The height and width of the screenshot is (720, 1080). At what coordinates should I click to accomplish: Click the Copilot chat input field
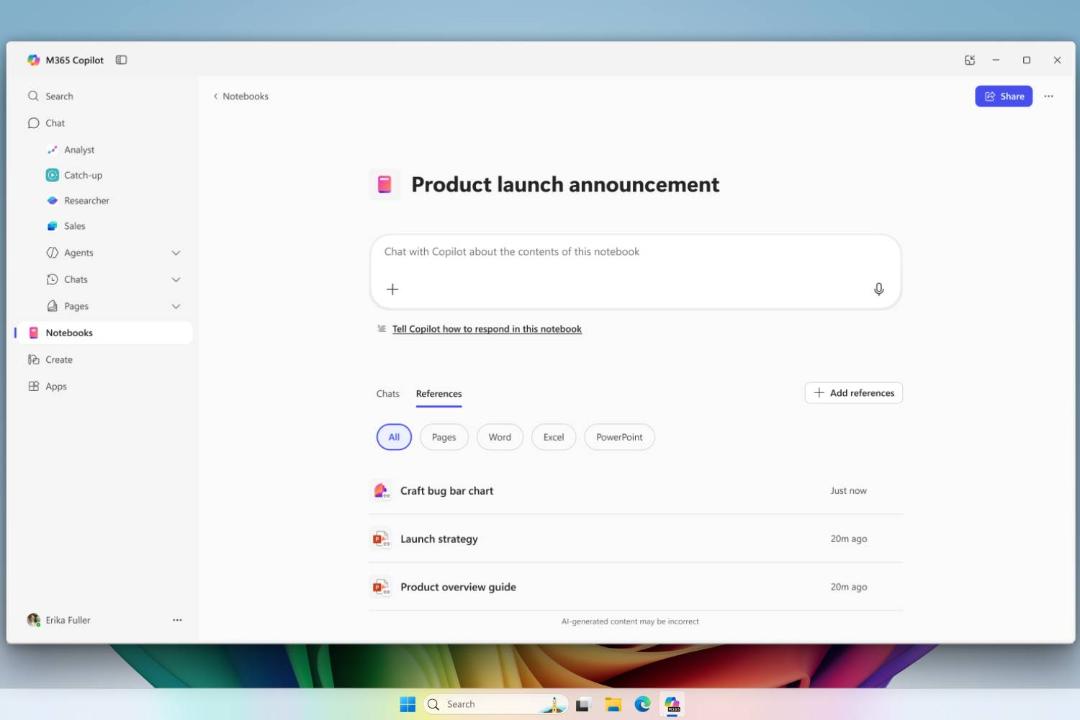(635, 271)
